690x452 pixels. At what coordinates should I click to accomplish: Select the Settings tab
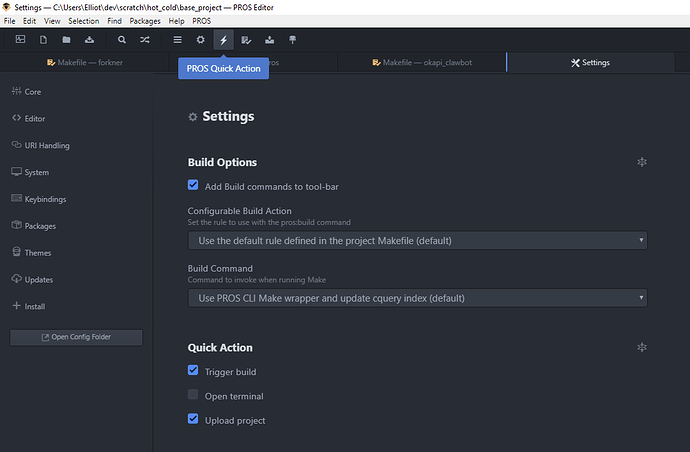click(590, 62)
